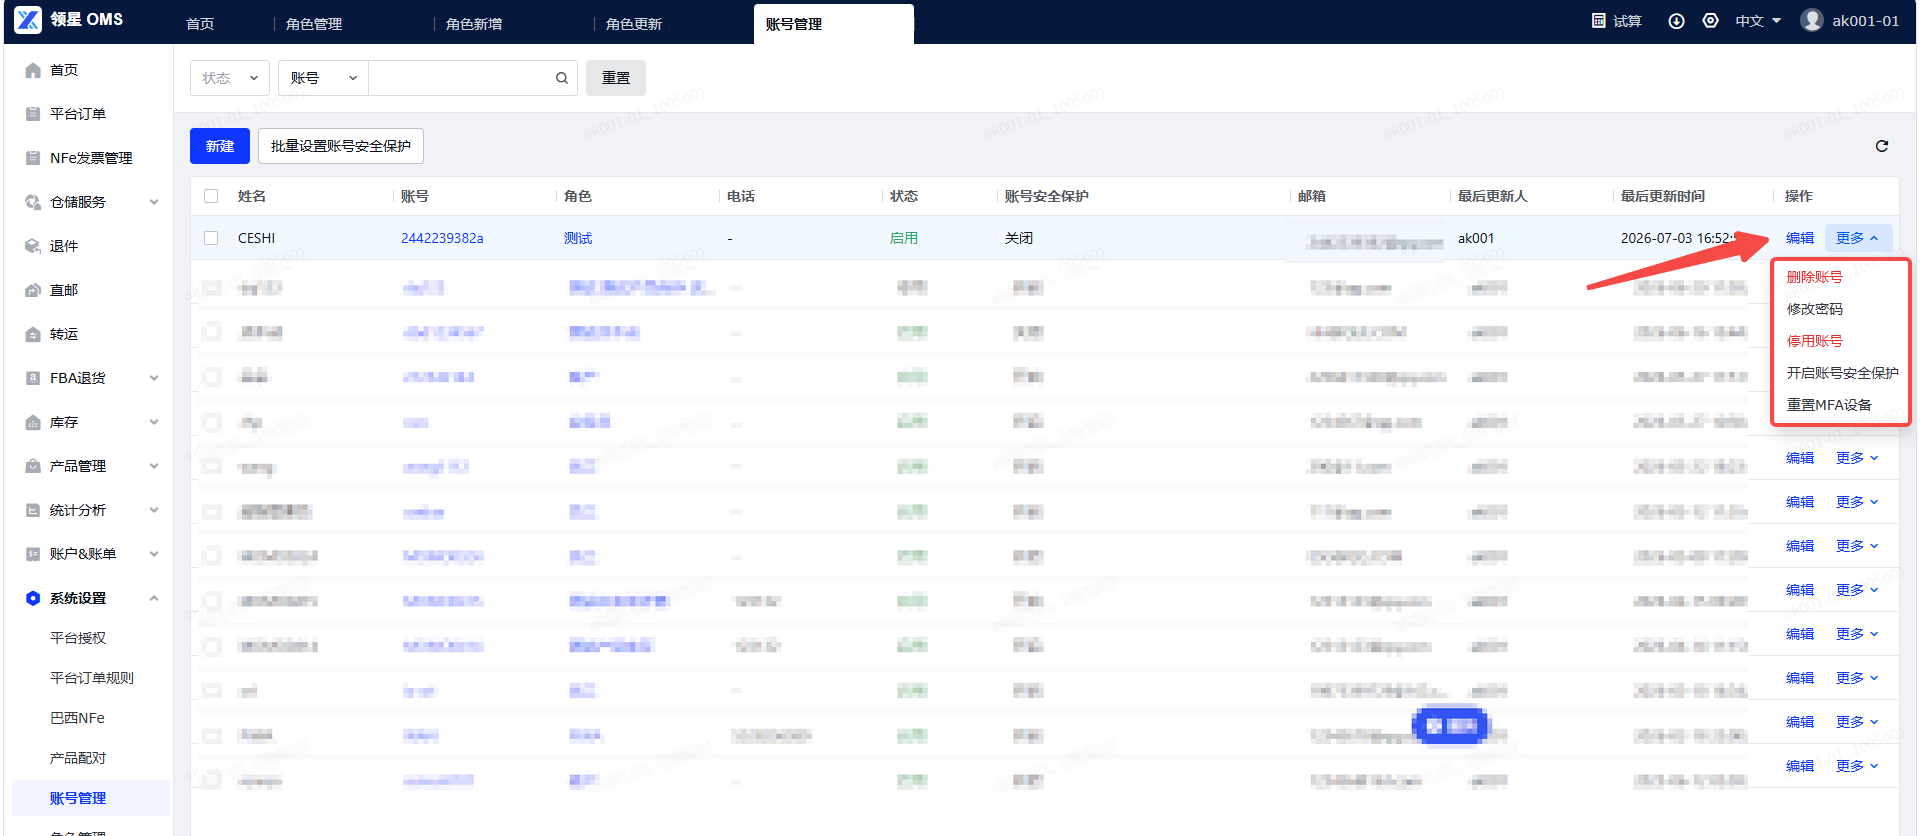Open the 试算 calculator icon
The width and height of the screenshot is (1920, 836).
pos(1598,20)
